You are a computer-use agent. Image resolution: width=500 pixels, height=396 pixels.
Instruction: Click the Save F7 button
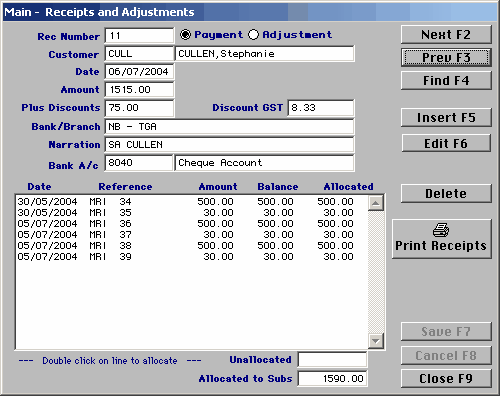click(x=446, y=332)
